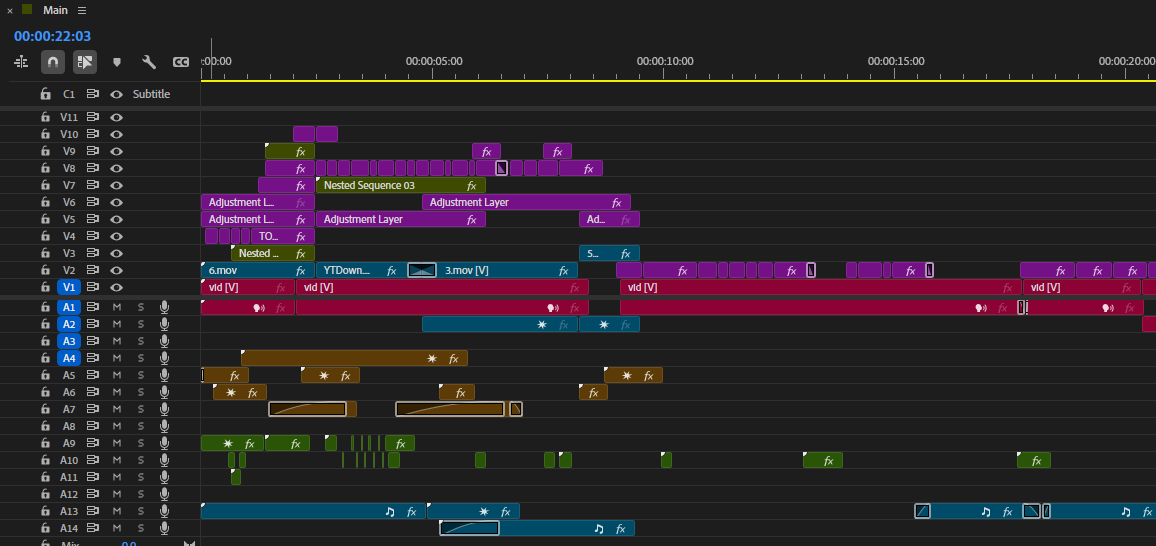Select track header V7 label
Viewport: 1156px width, 546px height.
(x=69, y=185)
